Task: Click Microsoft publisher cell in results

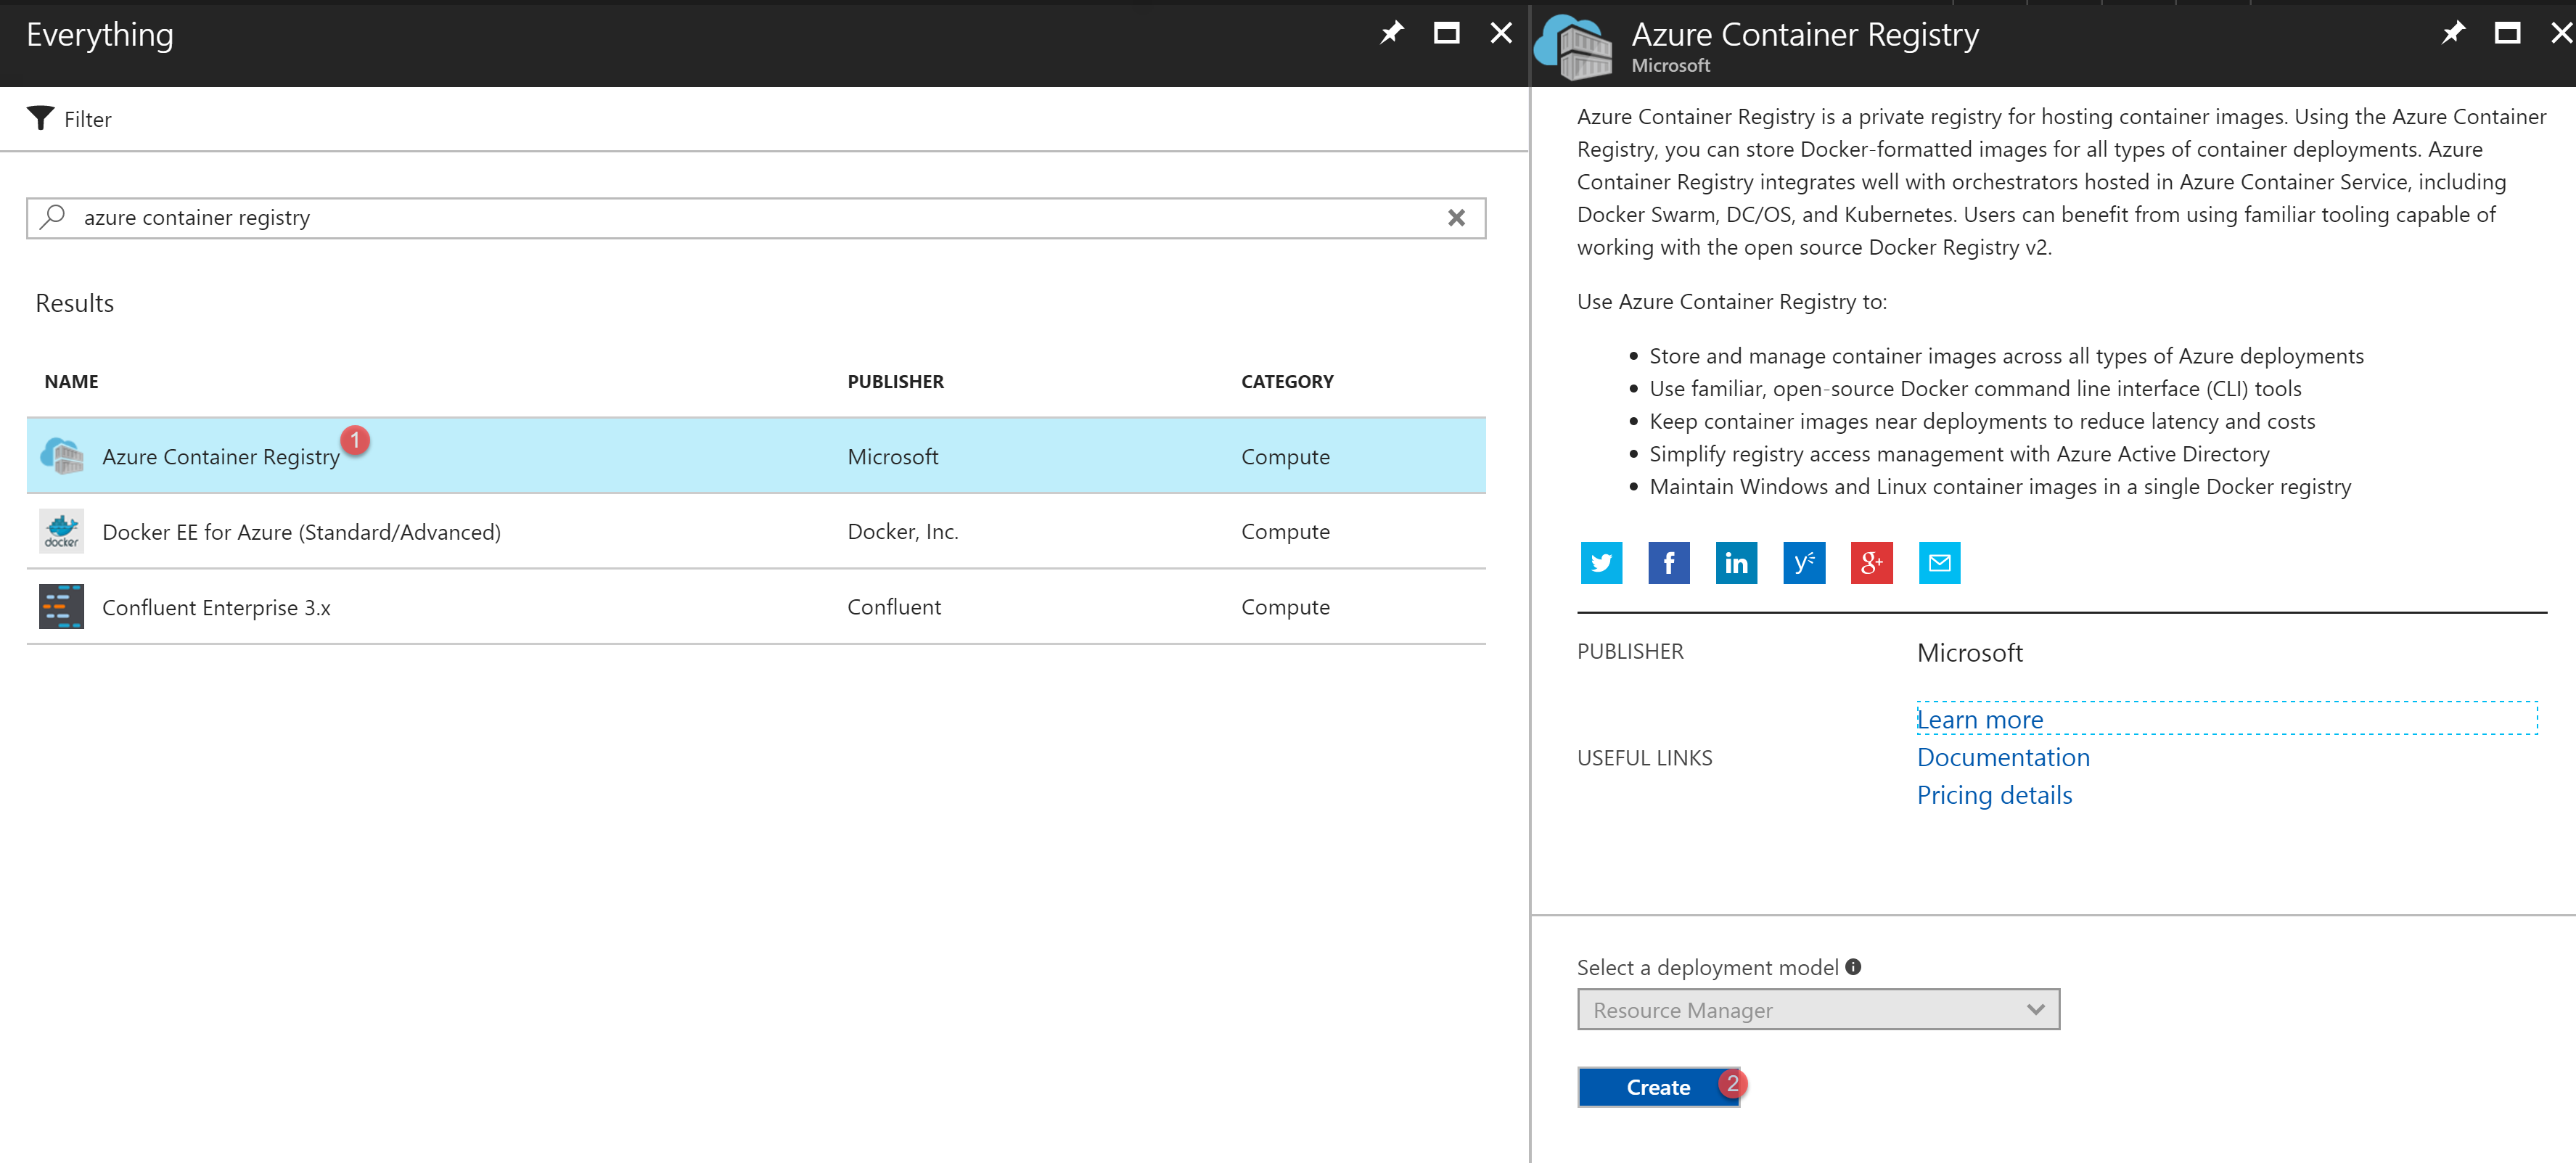Action: coord(892,456)
